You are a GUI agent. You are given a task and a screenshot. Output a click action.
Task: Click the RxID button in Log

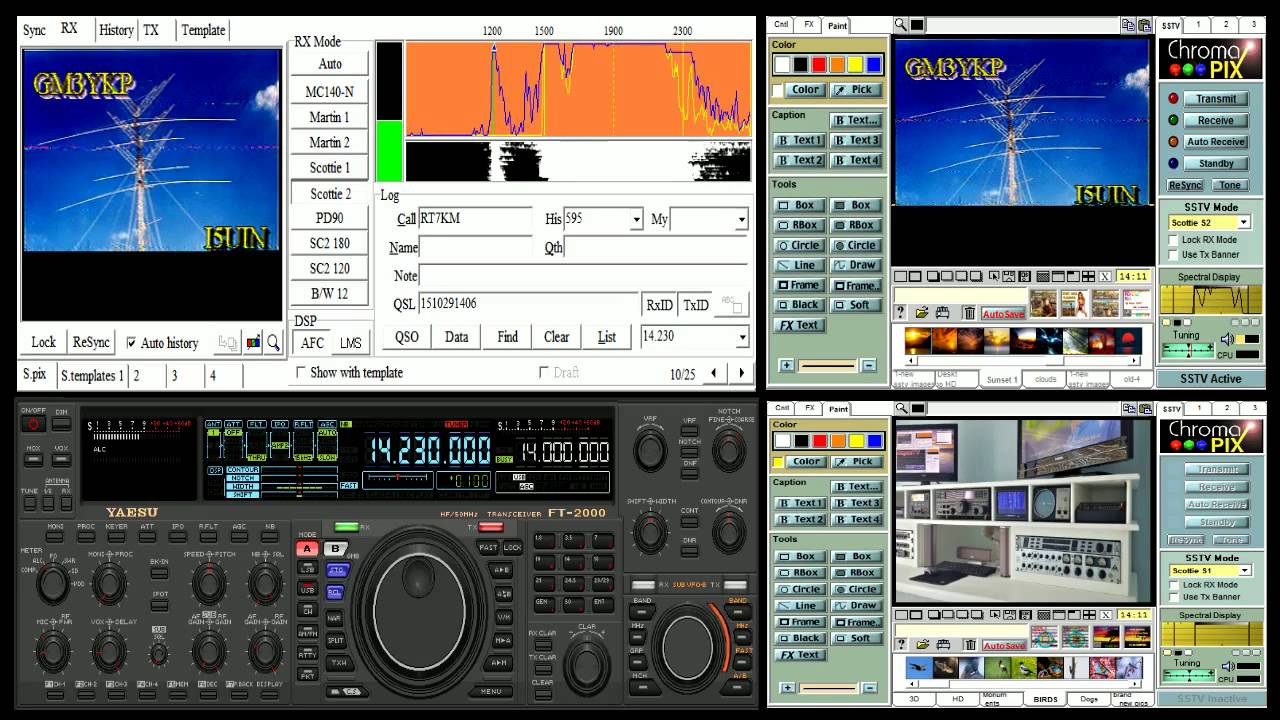(659, 305)
